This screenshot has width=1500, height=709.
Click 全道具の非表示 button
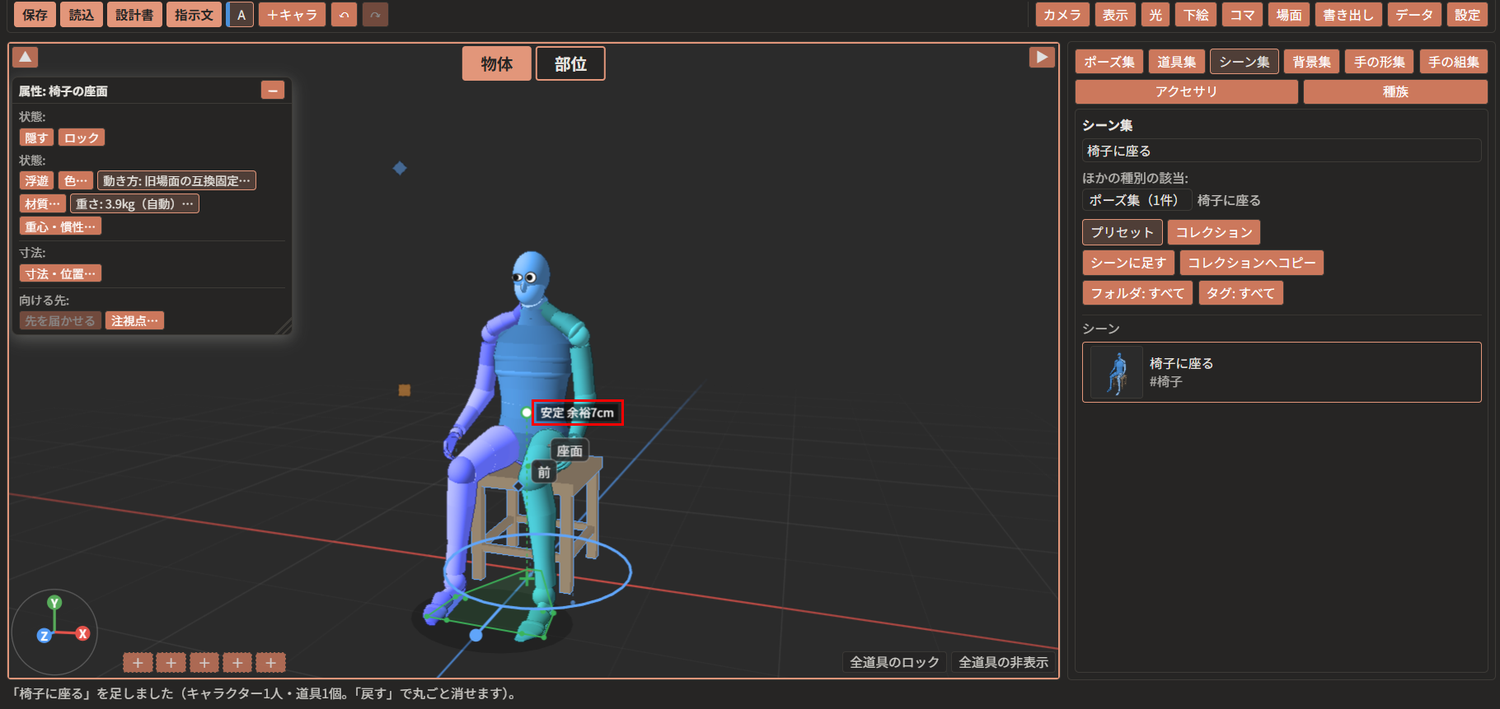[x=1003, y=662]
